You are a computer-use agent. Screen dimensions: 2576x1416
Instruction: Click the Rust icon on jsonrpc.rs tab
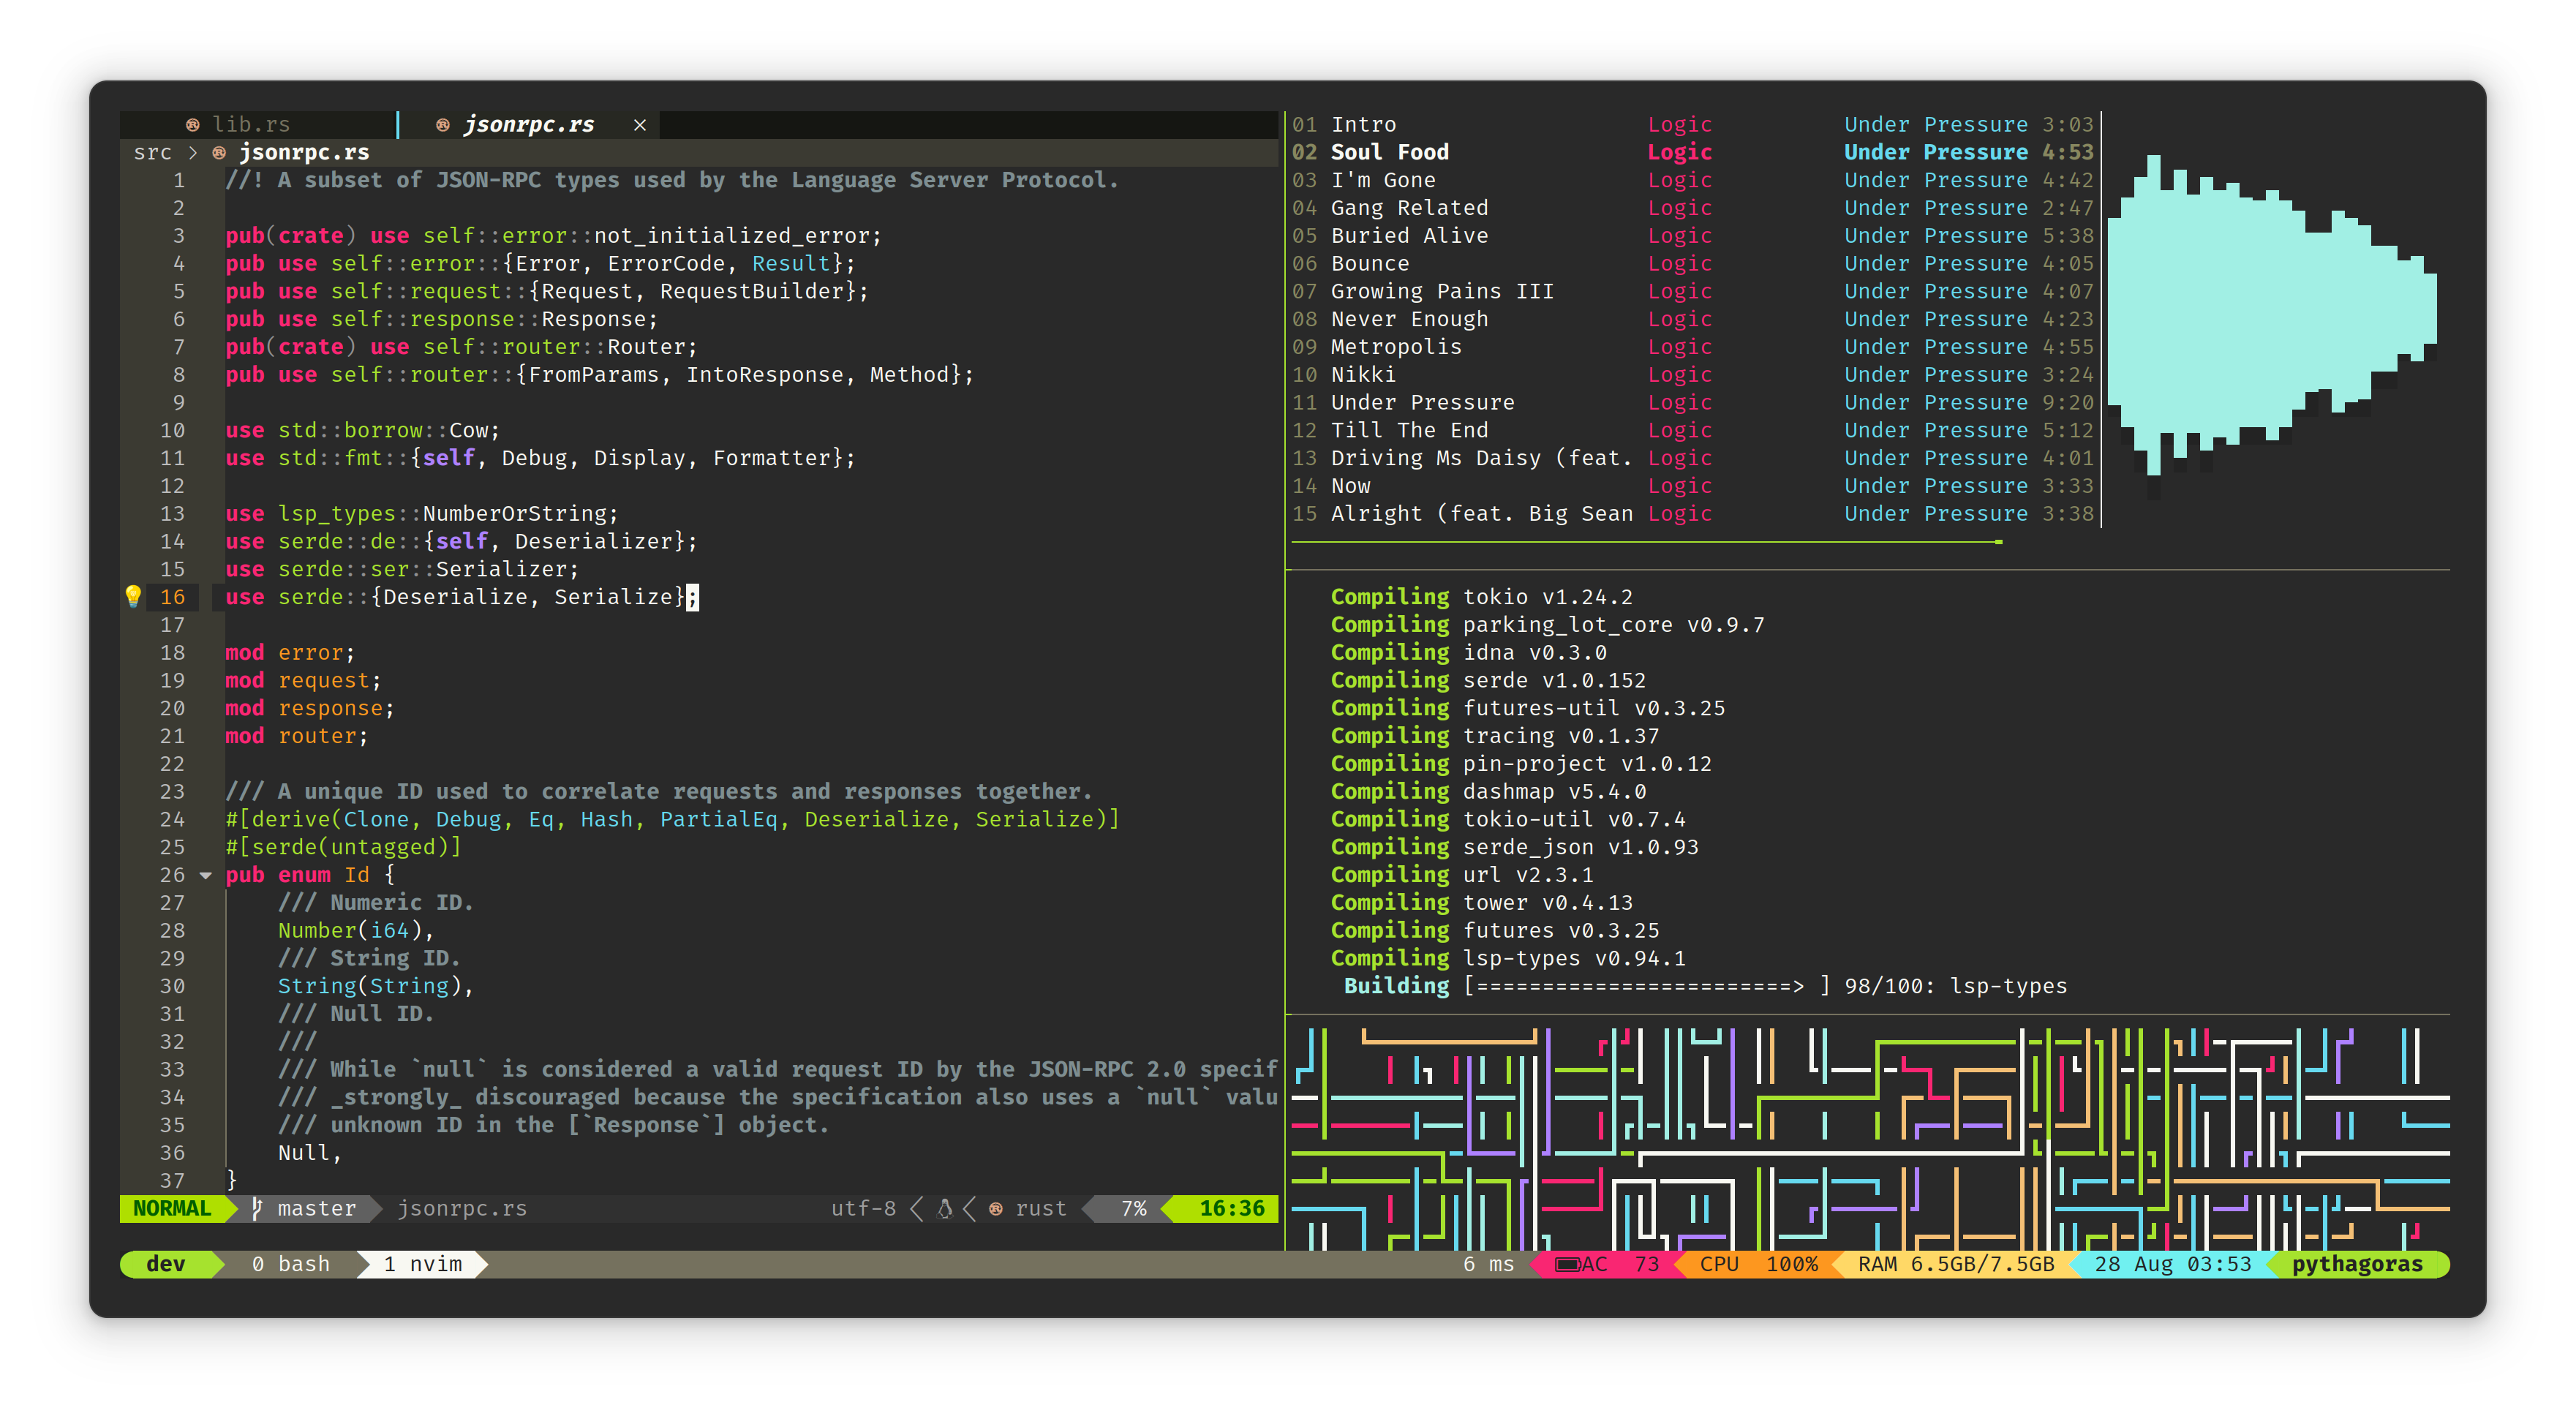(442, 125)
